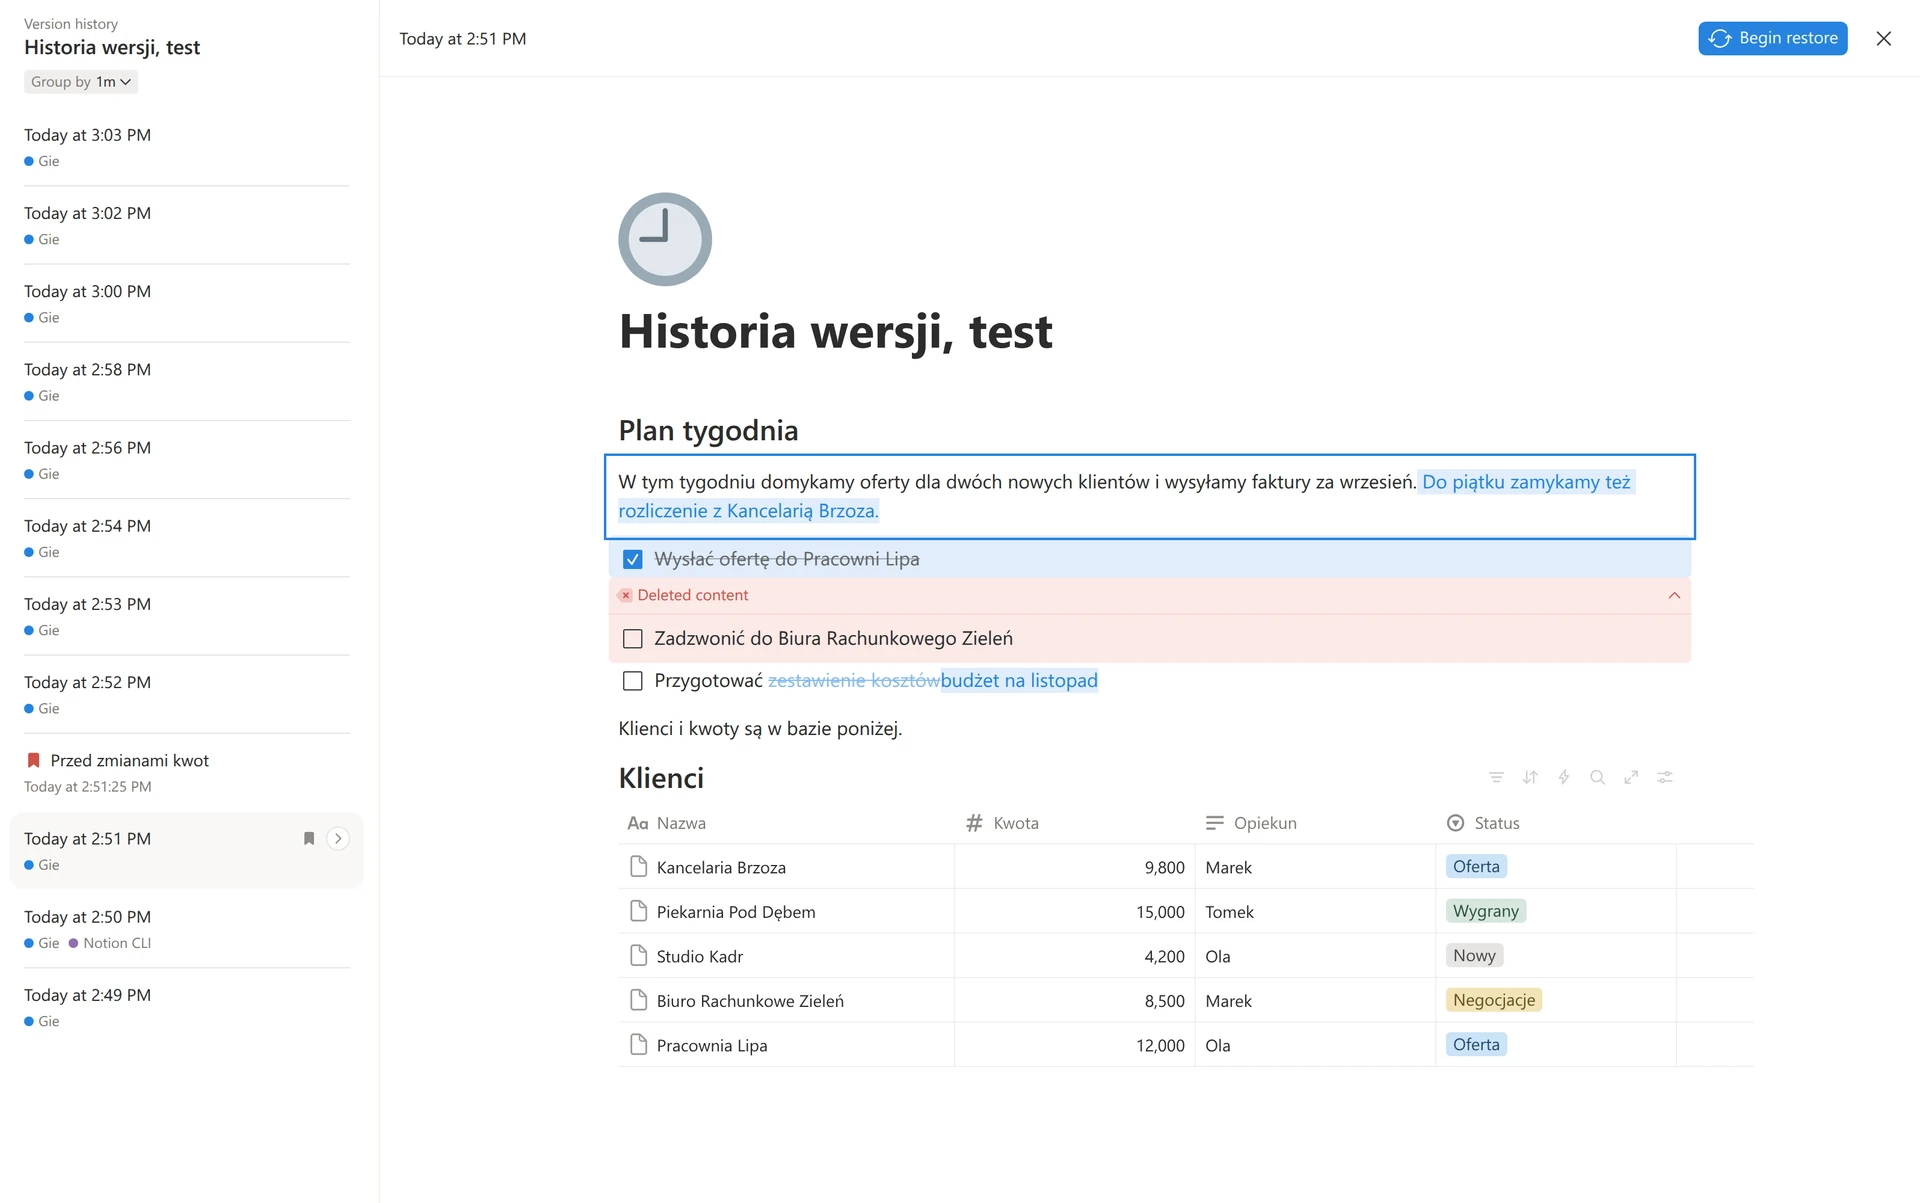Select the Today at 3:00 PM version
The width and height of the screenshot is (1920, 1203).
[187, 304]
